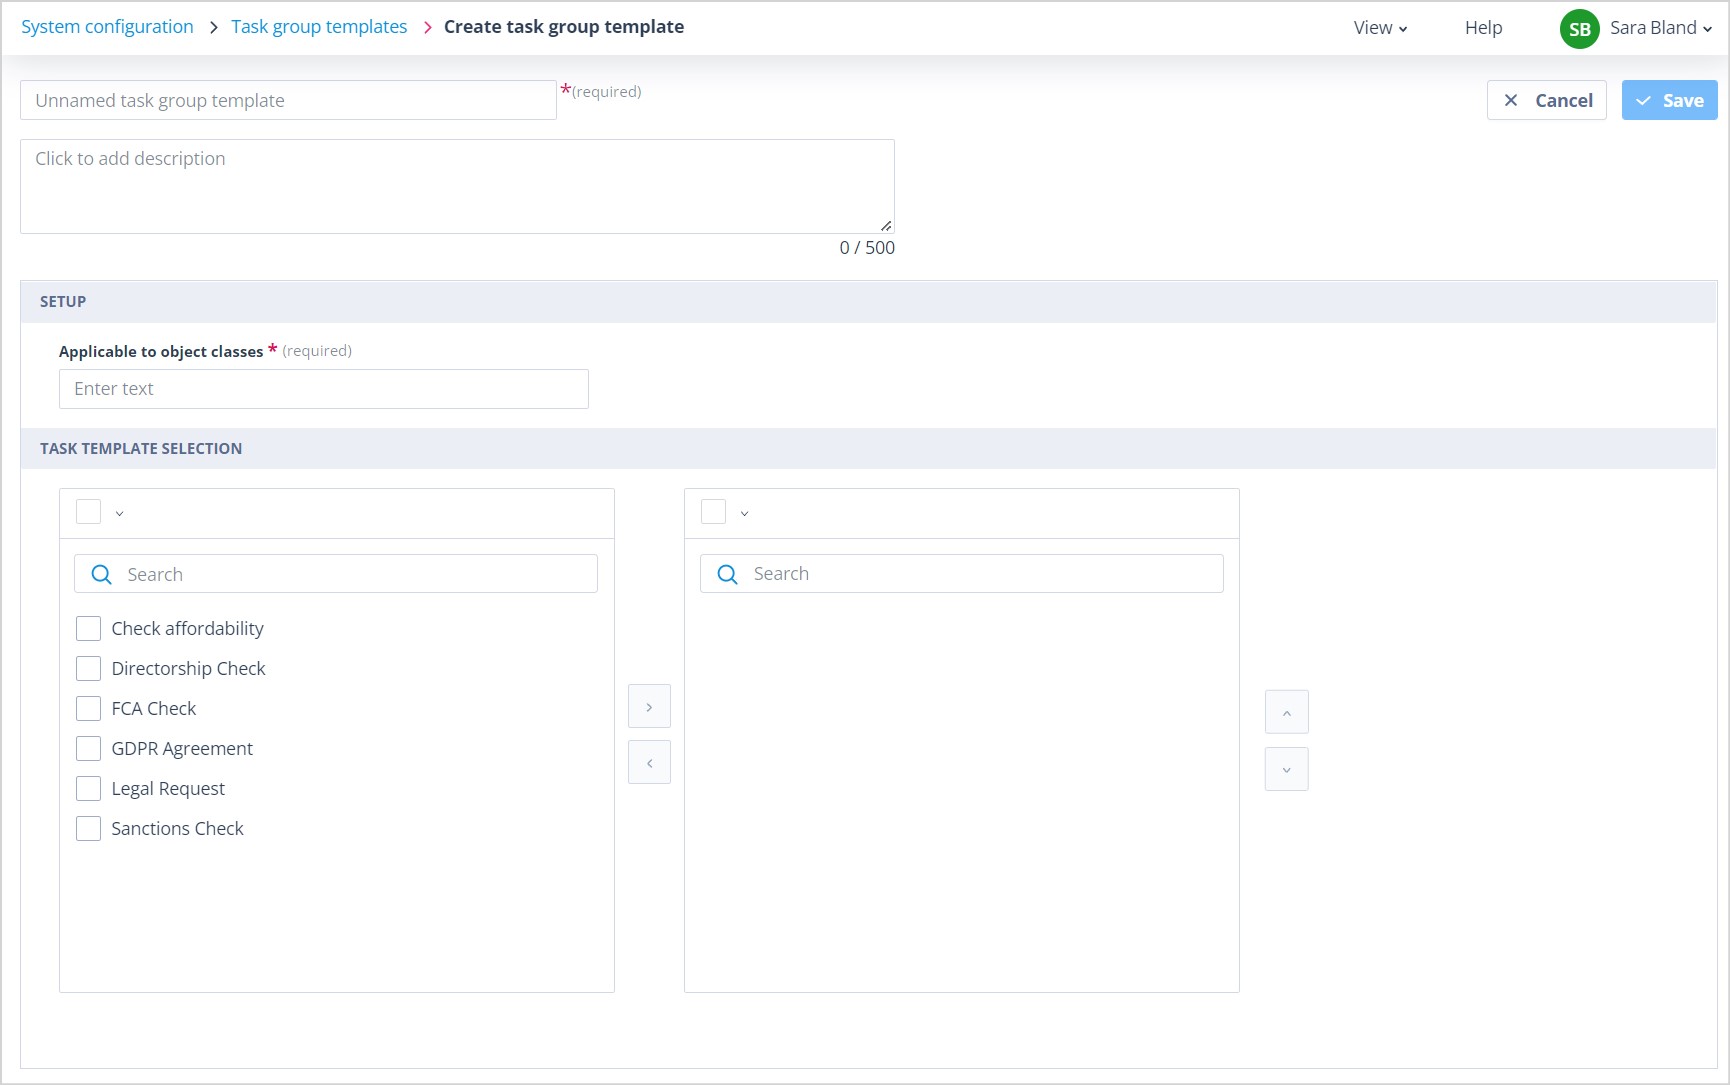The height and width of the screenshot is (1085, 1730).
Task: Click the description resize handle
Action: [886, 225]
